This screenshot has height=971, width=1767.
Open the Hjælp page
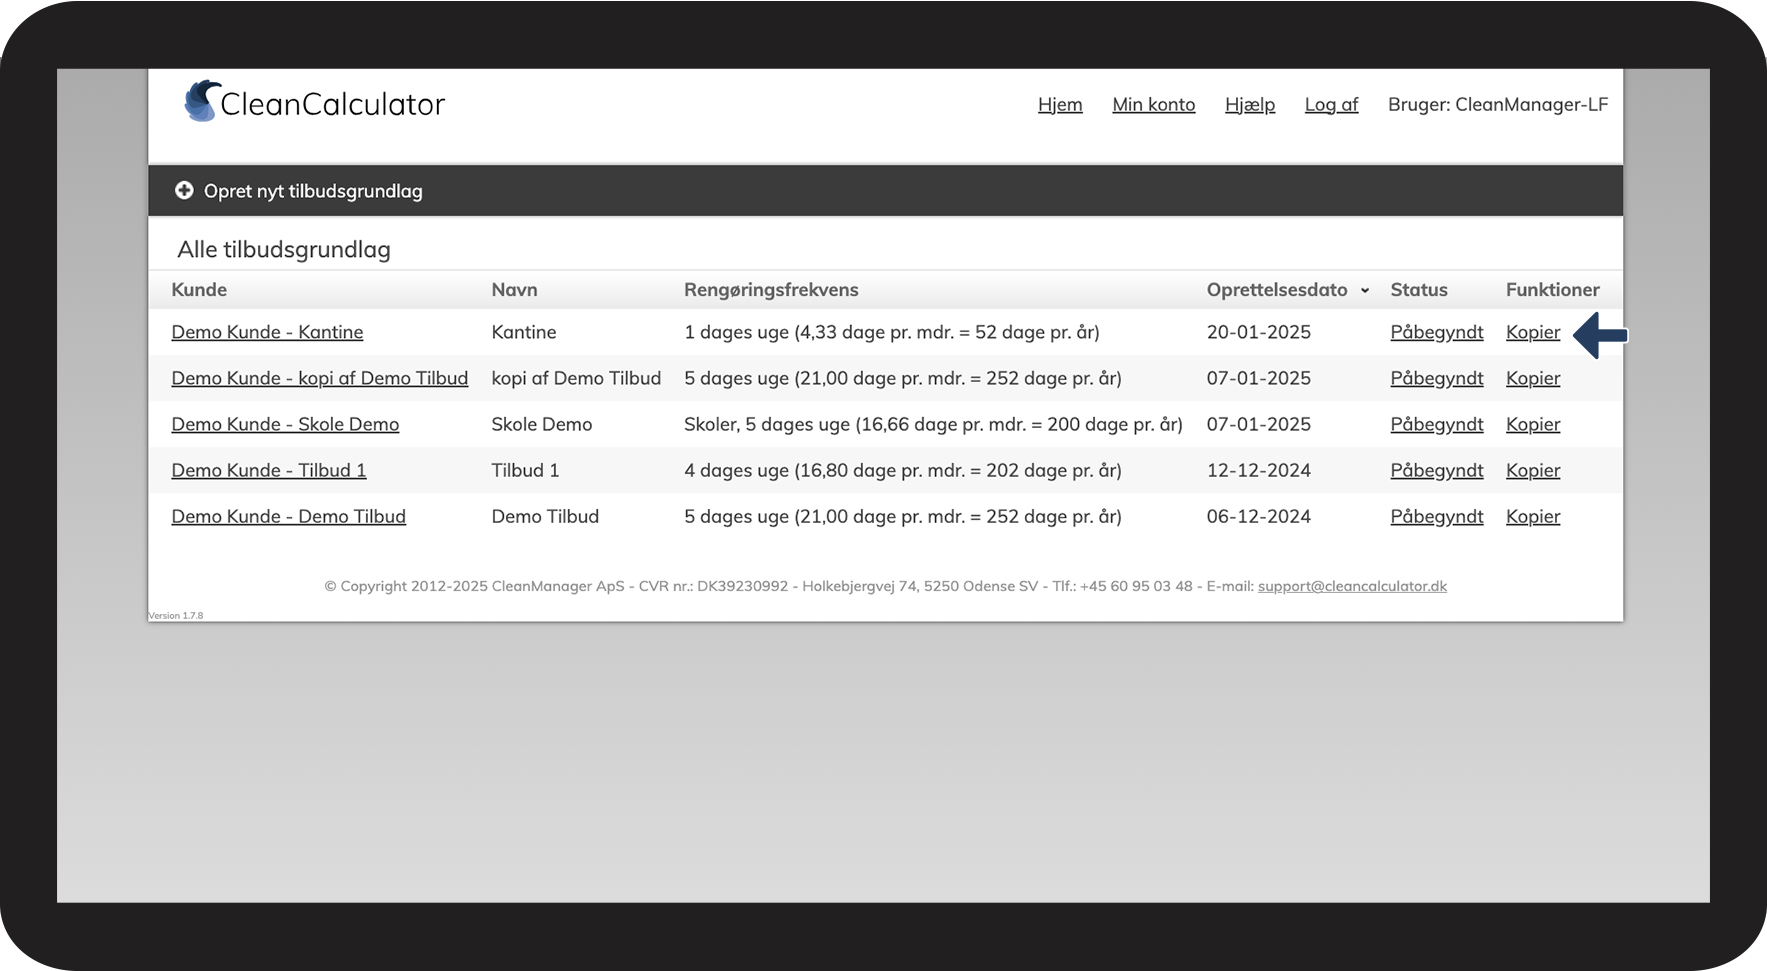pos(1250,104)
